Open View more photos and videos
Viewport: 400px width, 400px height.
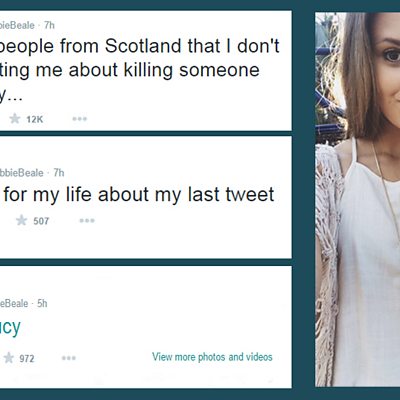pos(212,357)
